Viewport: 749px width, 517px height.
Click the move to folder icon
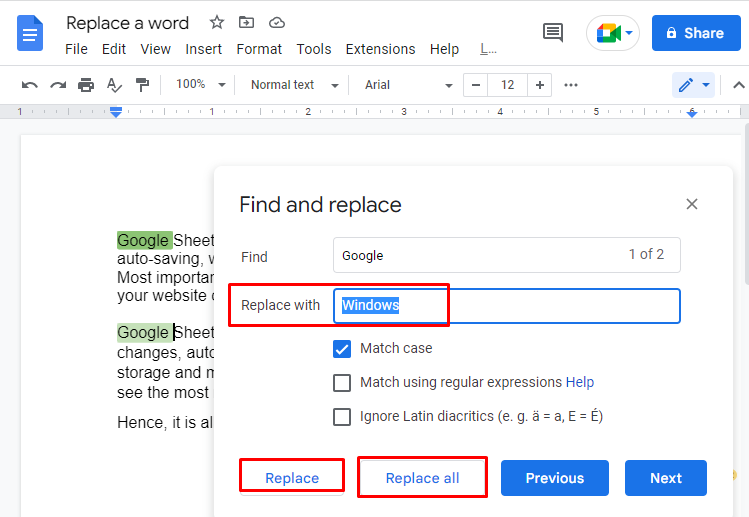(246, 22)
